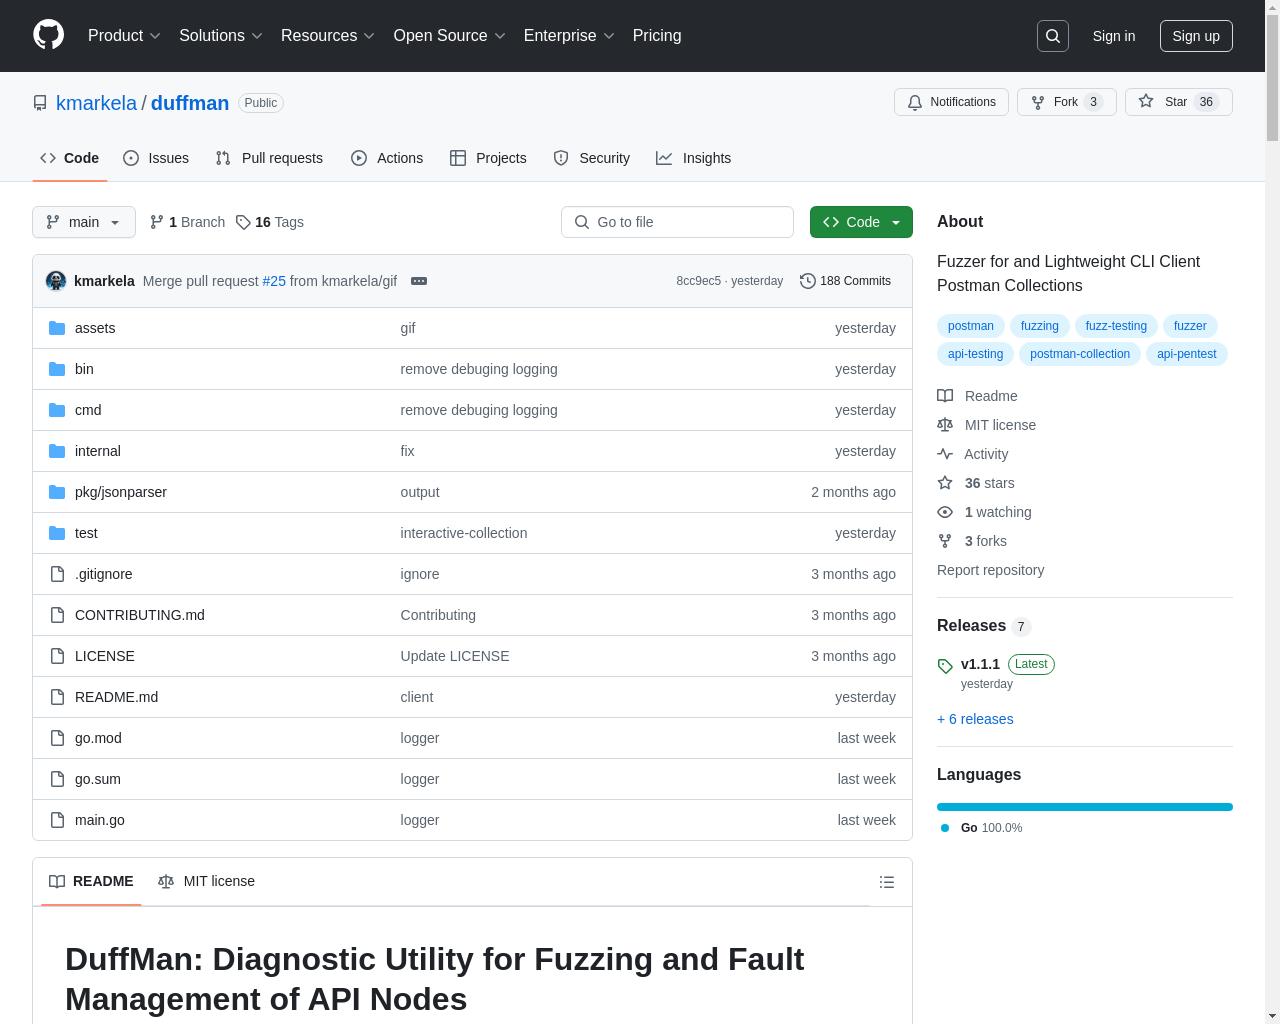Click the pulse icon next to Activity

coord(945,454)
